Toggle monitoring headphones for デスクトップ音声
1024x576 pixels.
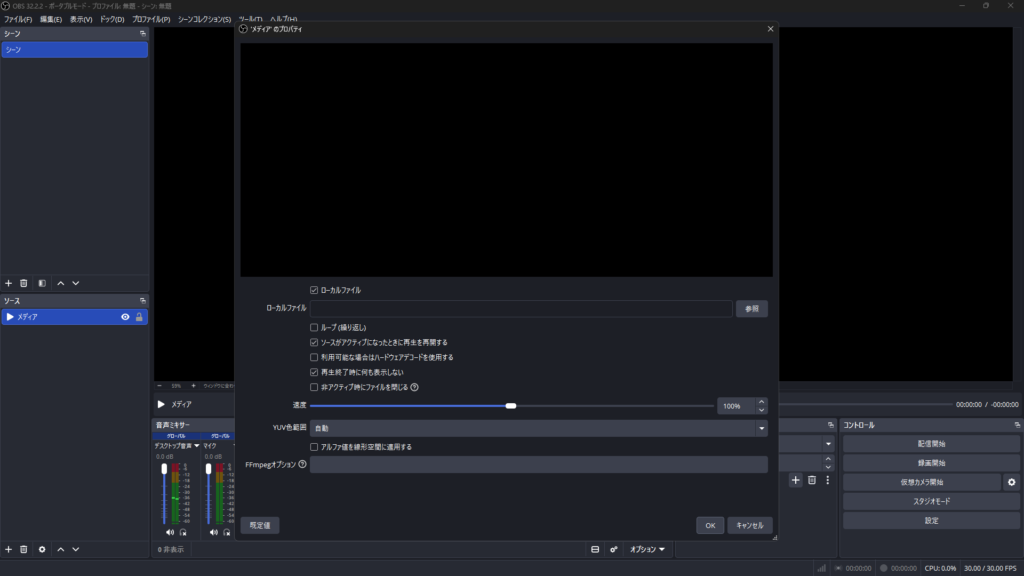click(x=183, y=532)
